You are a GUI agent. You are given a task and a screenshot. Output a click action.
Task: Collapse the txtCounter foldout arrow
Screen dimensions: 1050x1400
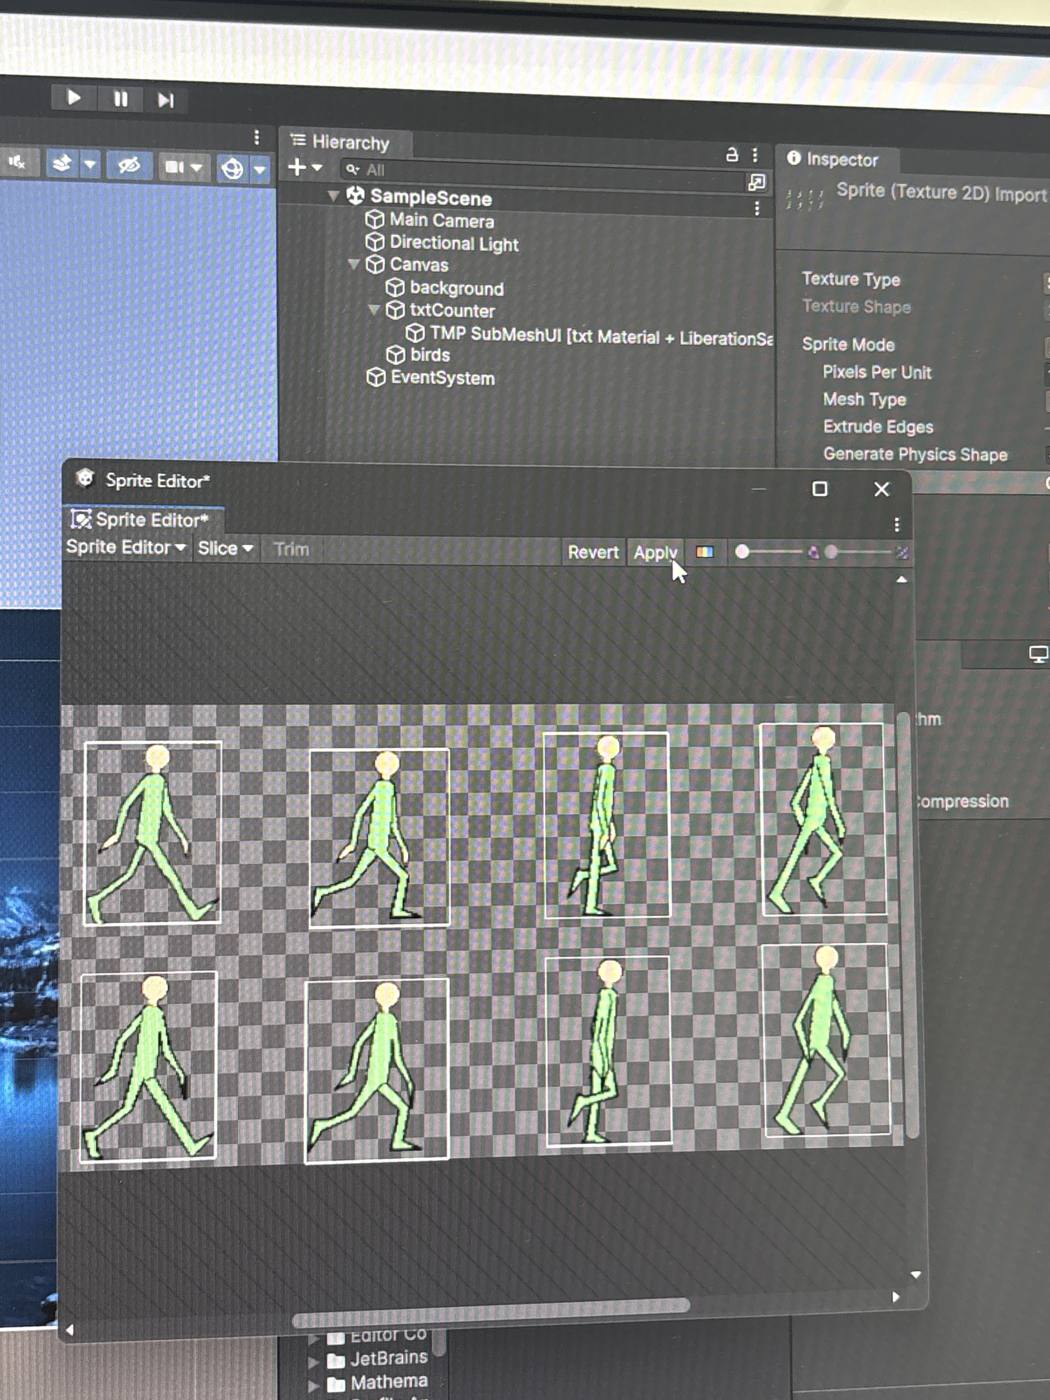[x=373, y=310]
